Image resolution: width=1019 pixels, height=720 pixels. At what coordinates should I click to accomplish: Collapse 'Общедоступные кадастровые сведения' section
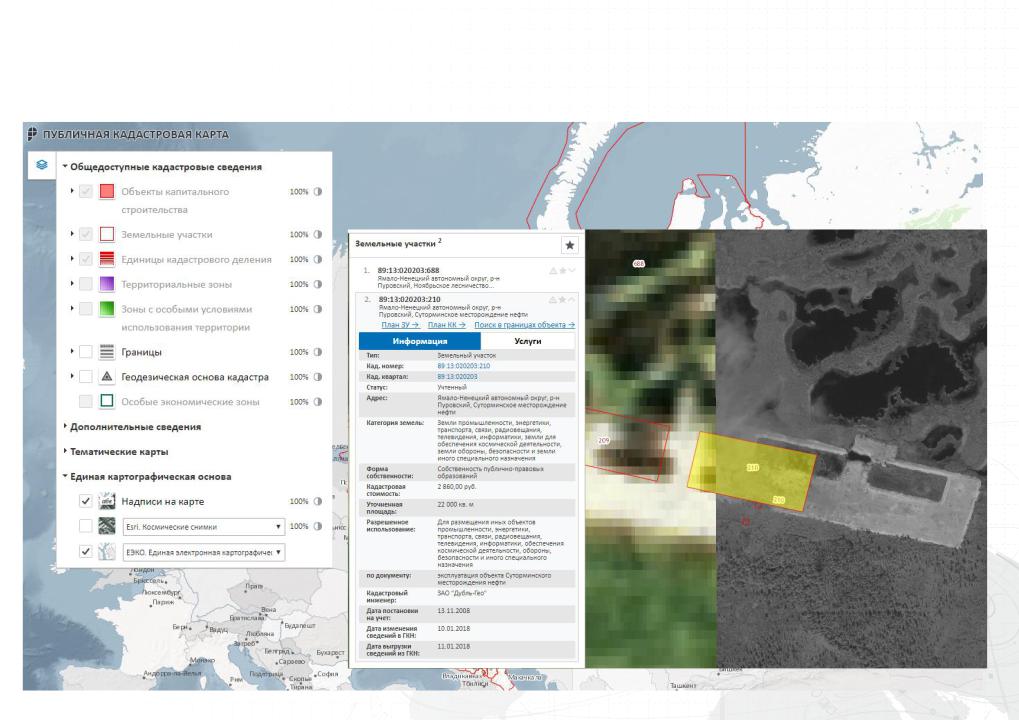65,166
